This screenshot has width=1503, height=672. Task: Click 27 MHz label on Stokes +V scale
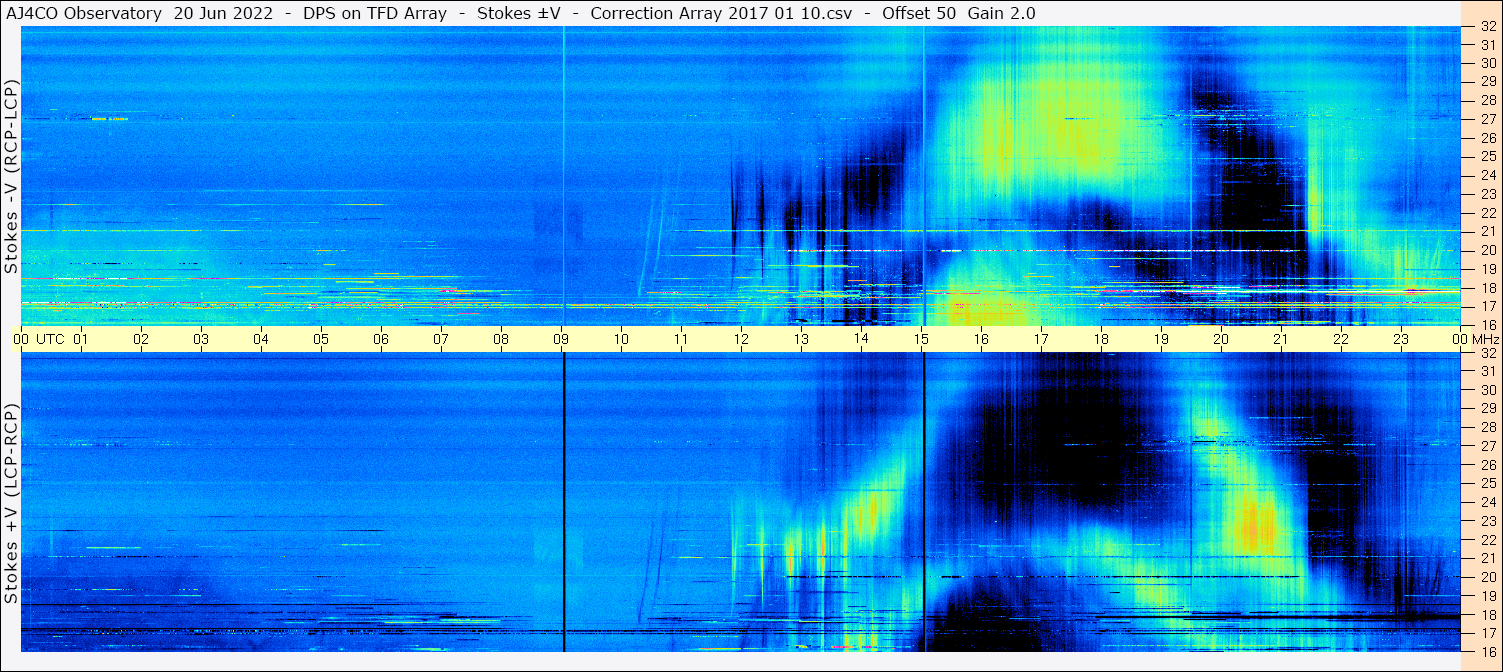point(1487,446)
